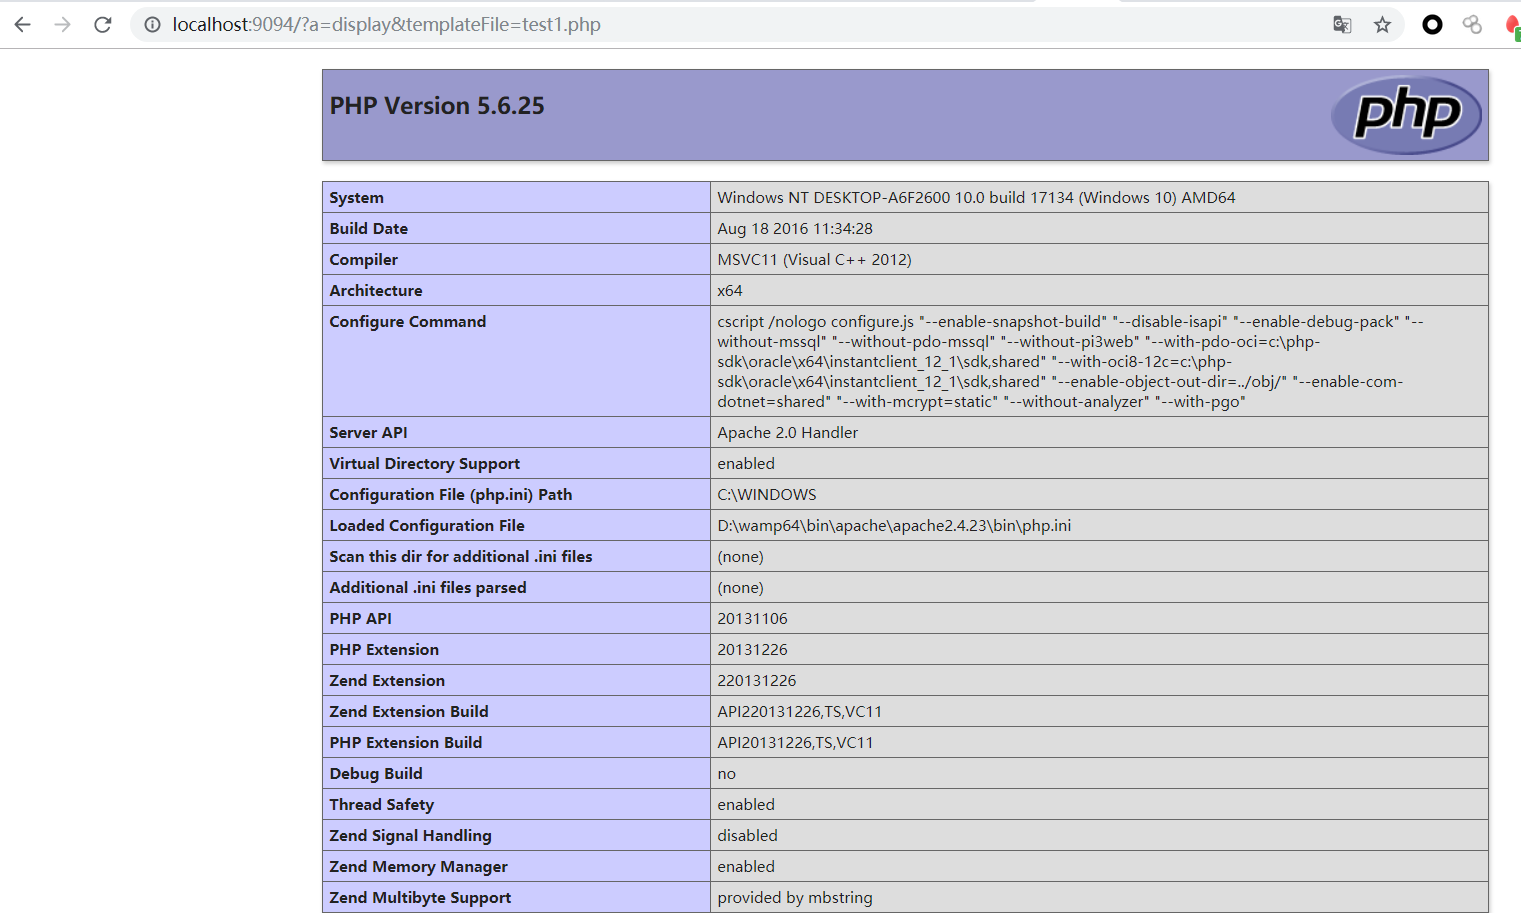Select the D:\wamp64 php.ini path value
1521x913 pixels.
point(894,526)
